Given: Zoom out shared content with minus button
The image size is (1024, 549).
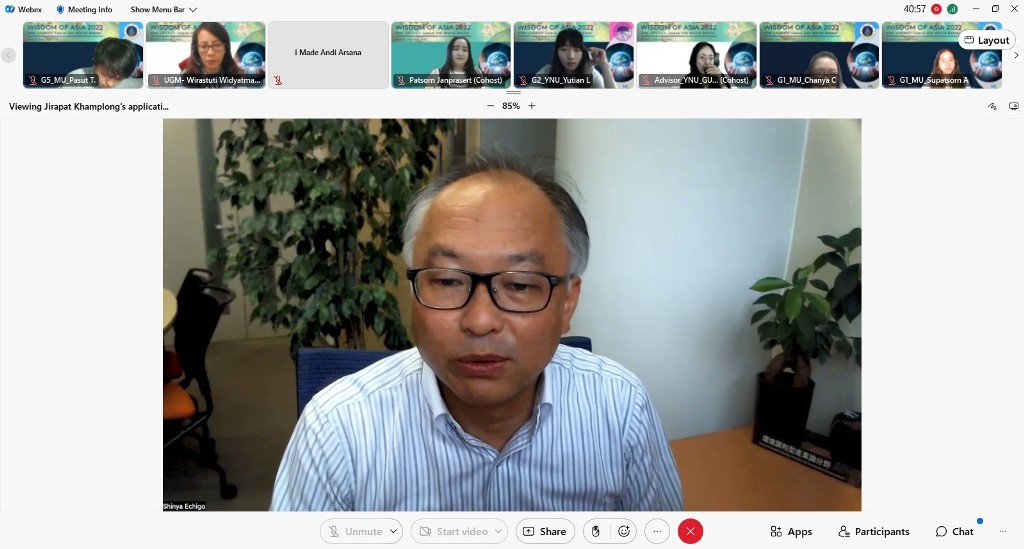Looking at the screenshot, I should (x=490, y=106).
